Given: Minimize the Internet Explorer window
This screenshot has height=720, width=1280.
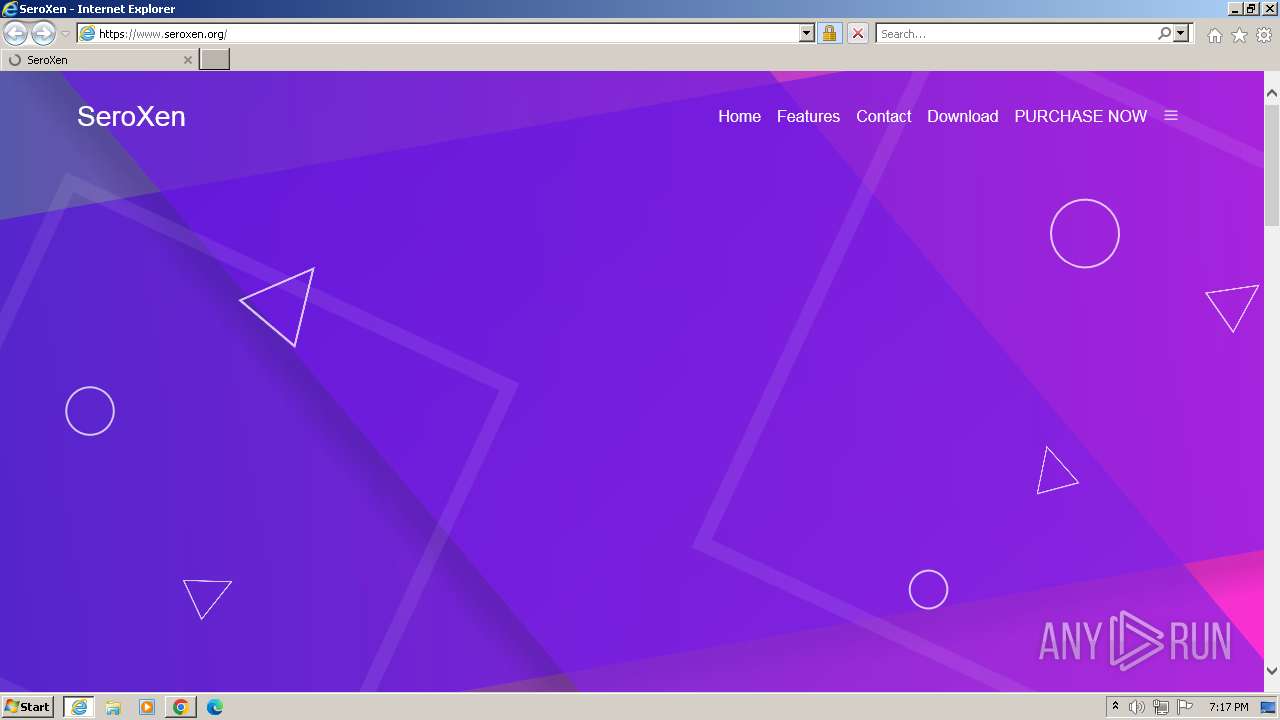Looking at the screenshot, I should click(1235, 9).
